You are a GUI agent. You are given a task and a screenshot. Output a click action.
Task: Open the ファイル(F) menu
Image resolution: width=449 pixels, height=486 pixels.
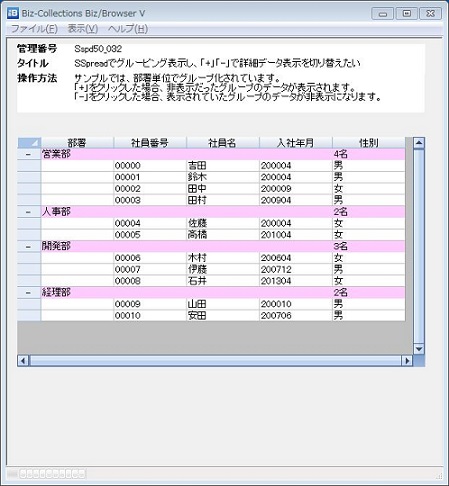34,29
